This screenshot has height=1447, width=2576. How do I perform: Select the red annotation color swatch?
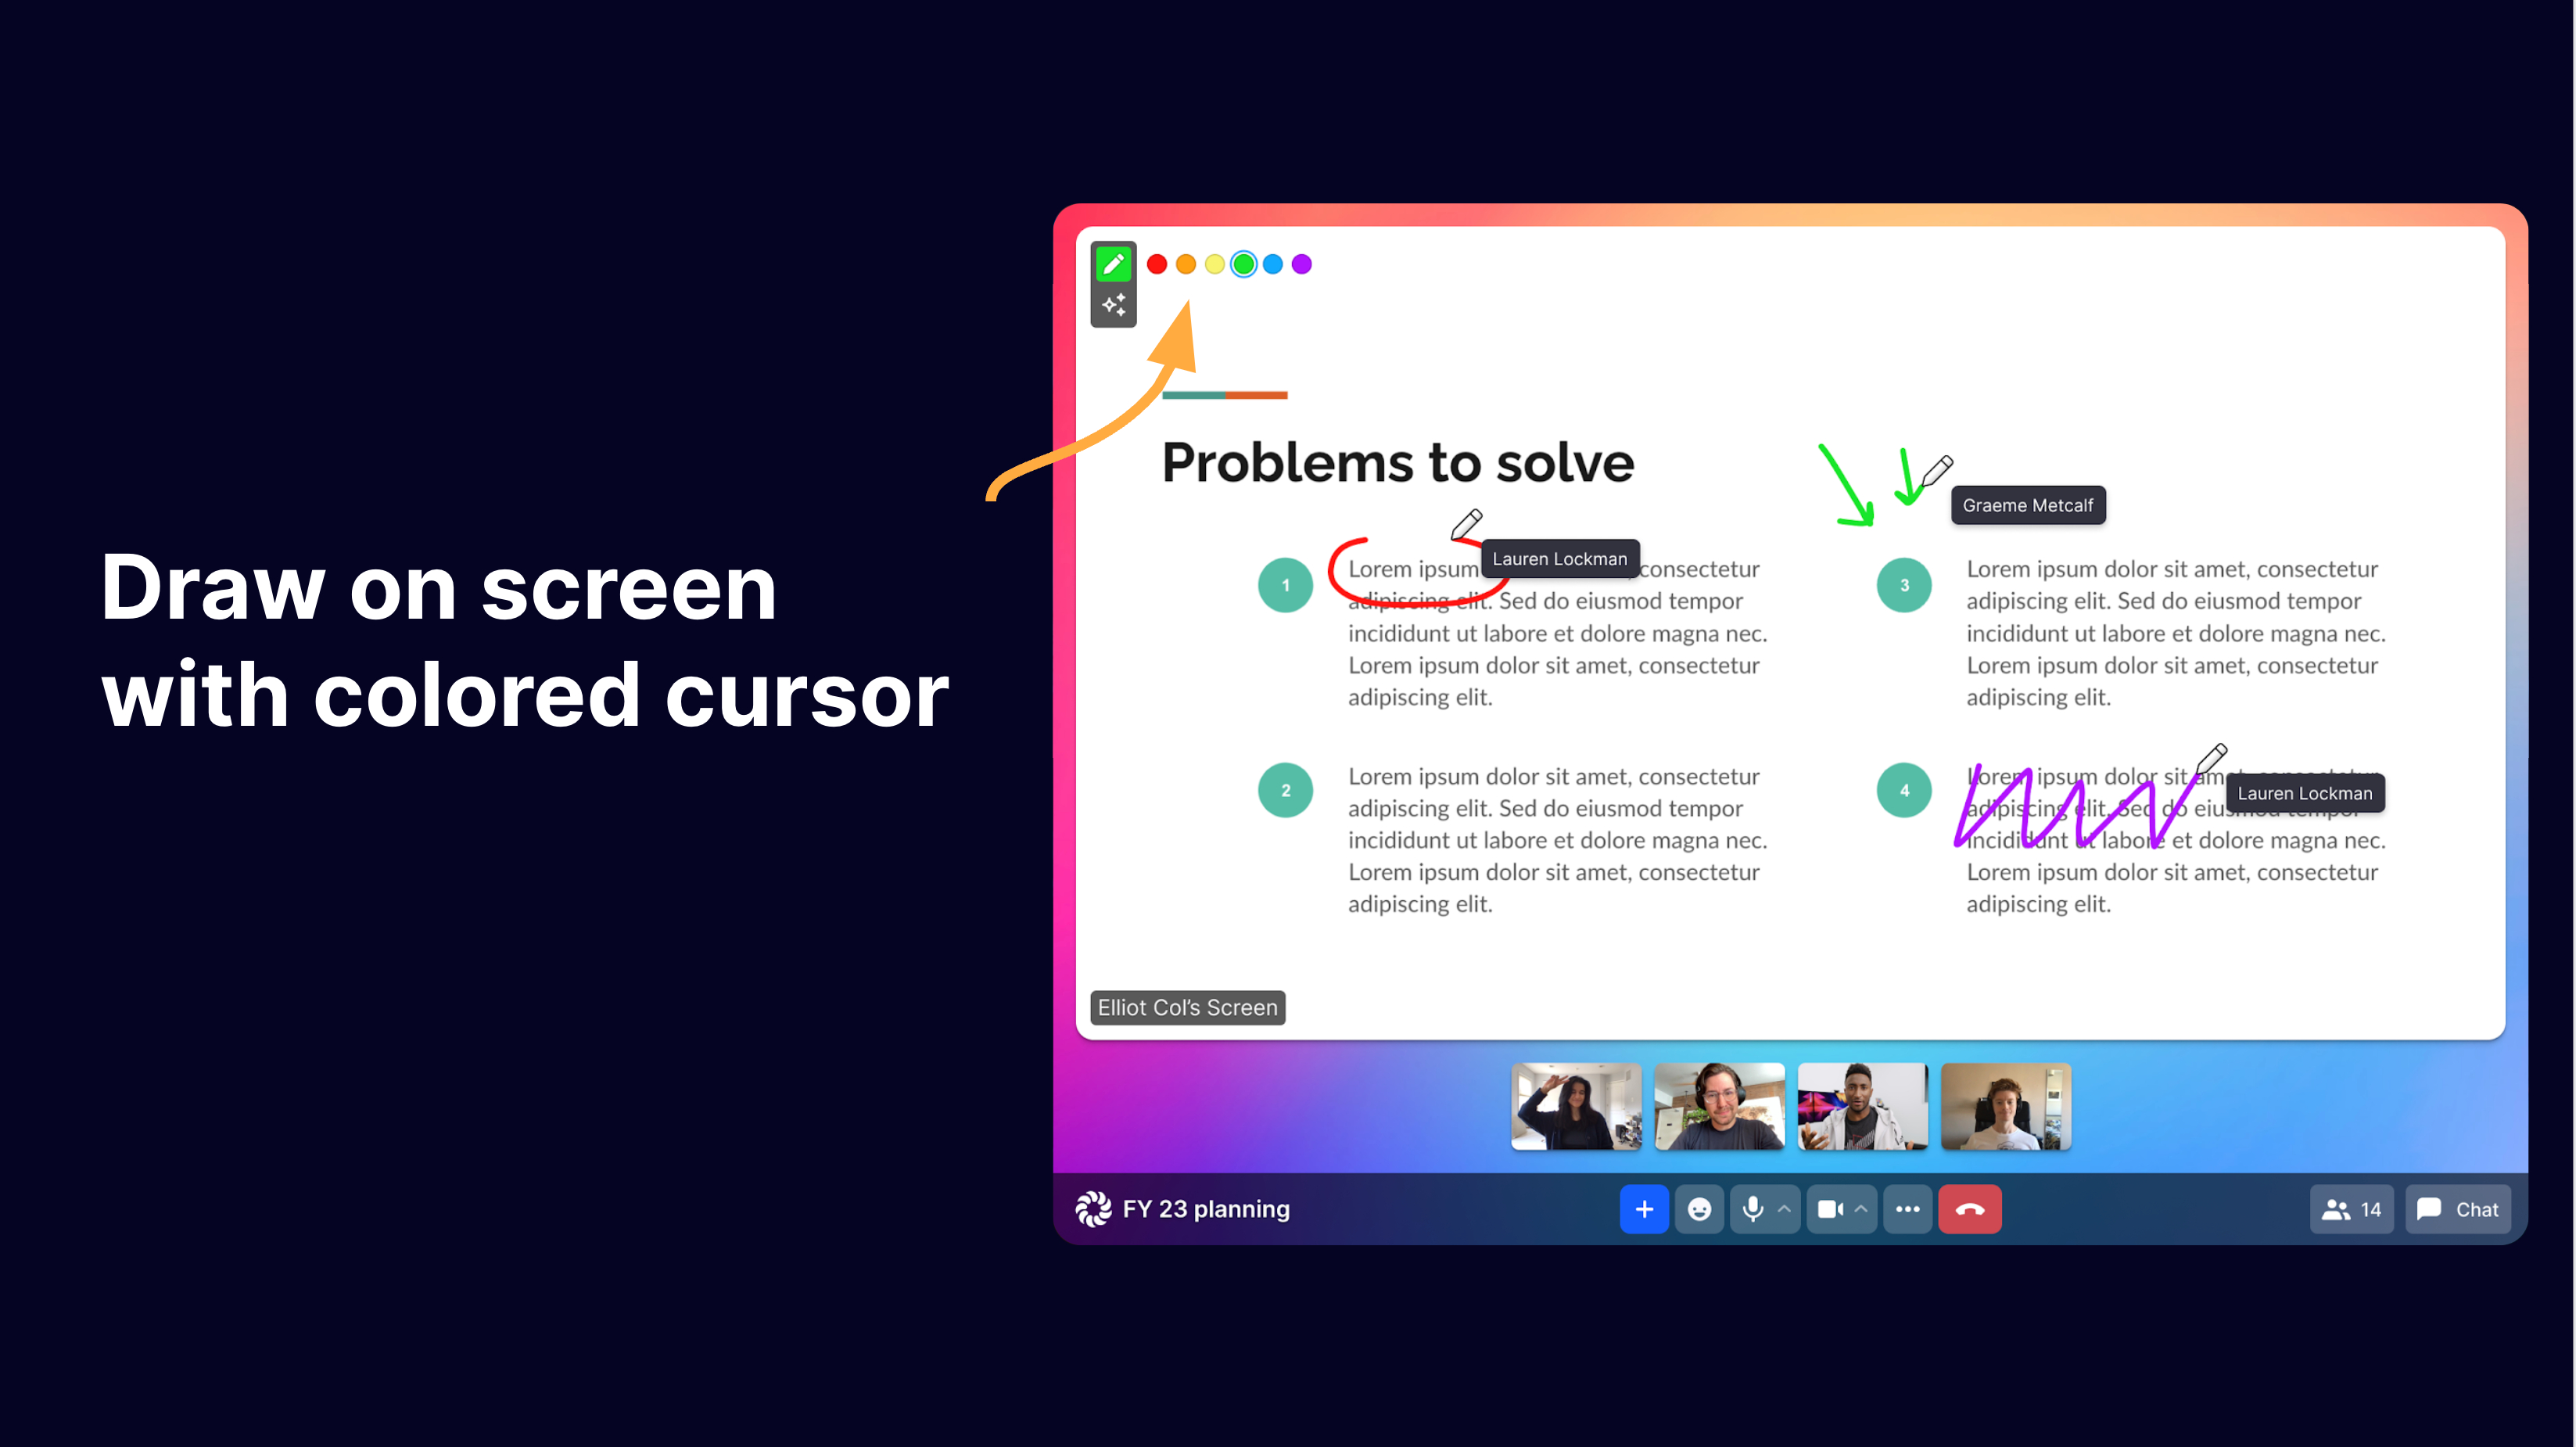point(1157,264)
